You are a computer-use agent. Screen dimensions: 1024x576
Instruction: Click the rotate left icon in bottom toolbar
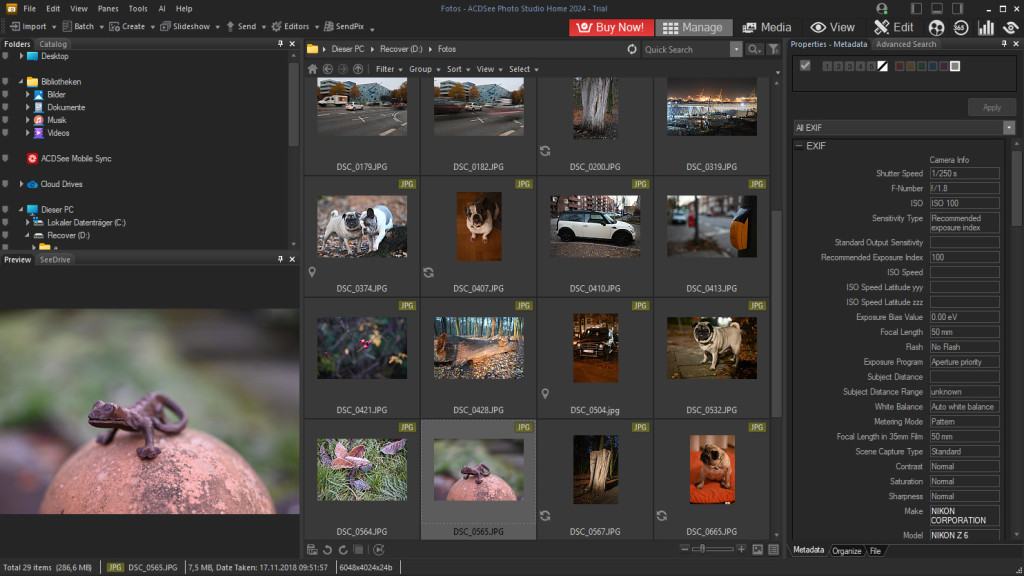328,549
